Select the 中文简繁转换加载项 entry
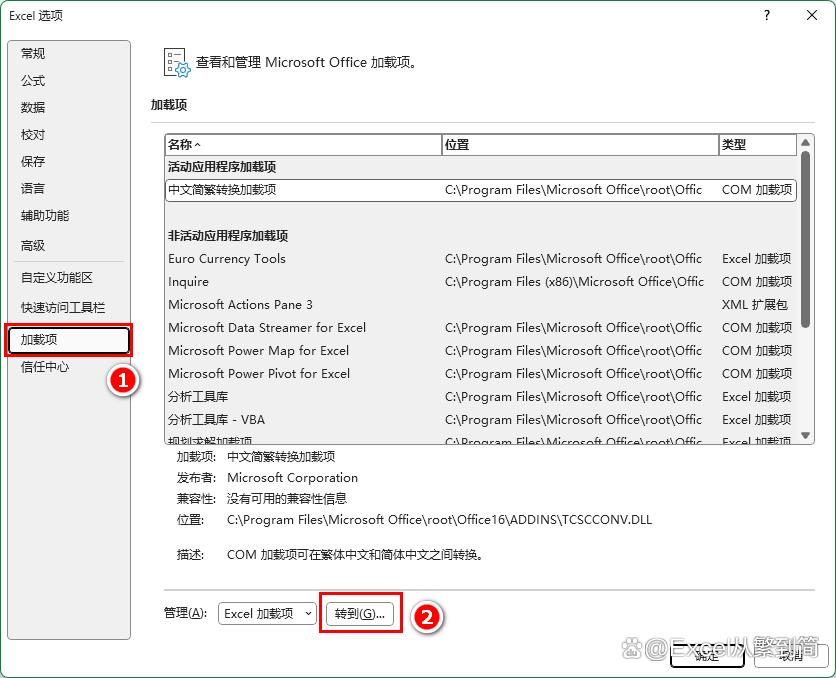 coord(223,190)
